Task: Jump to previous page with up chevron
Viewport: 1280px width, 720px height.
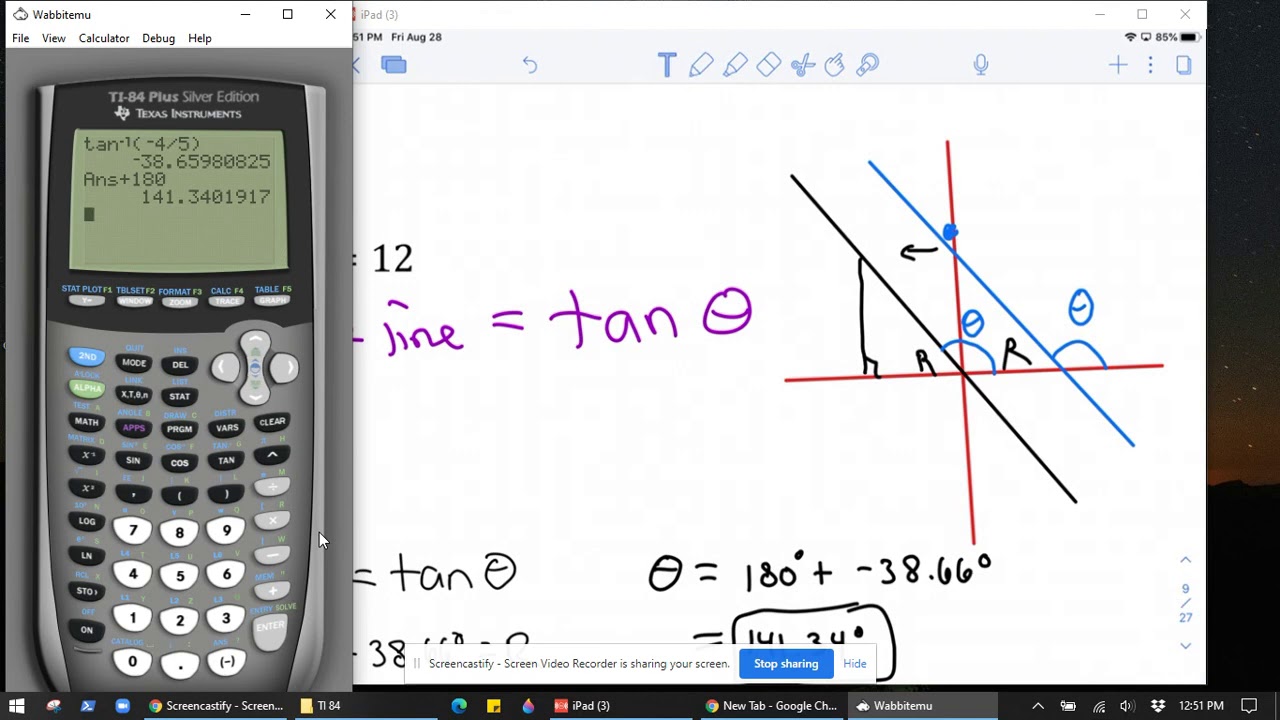Action: (x=1185, y=560)
